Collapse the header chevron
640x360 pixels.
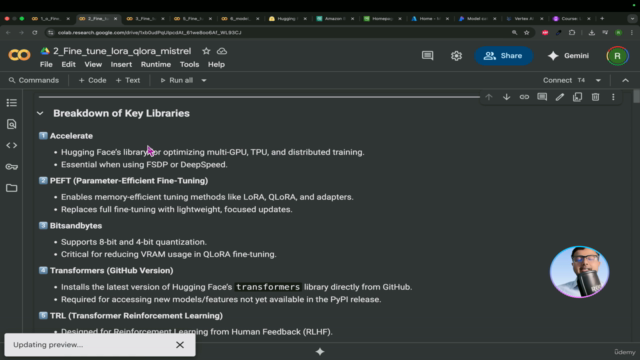[625, 80]
